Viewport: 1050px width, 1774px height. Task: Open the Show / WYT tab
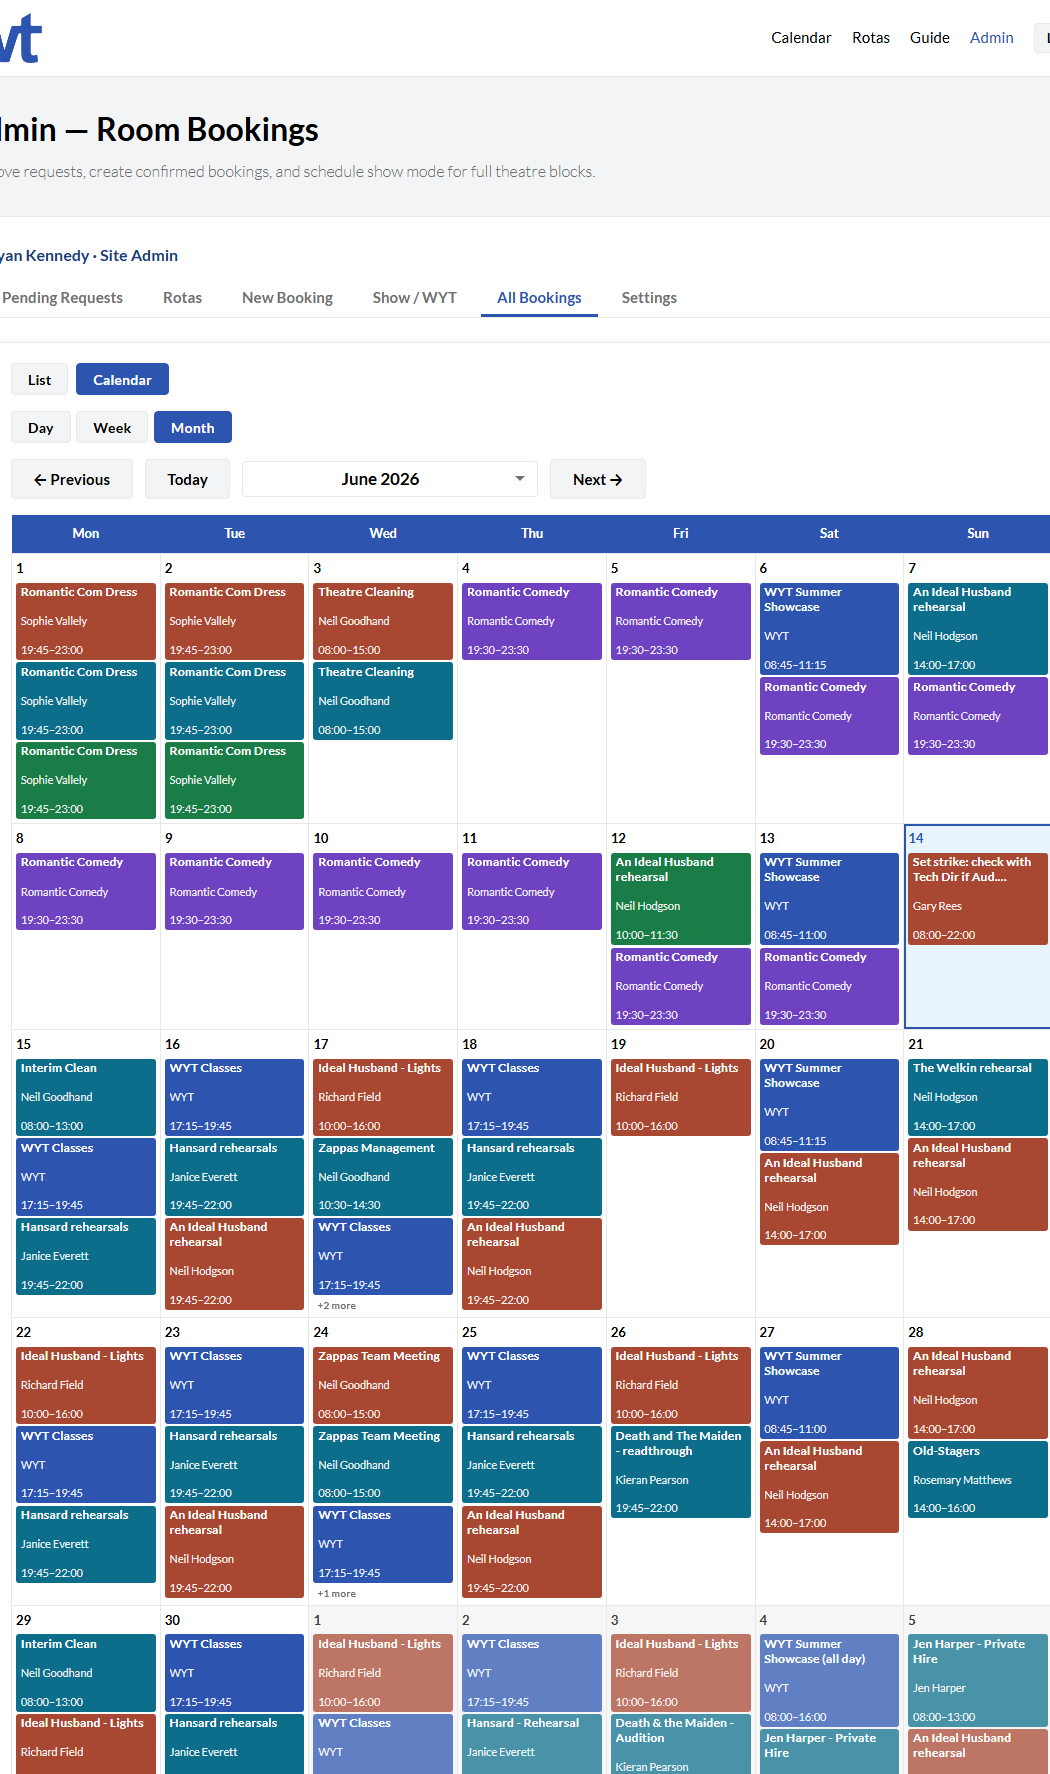414,297
